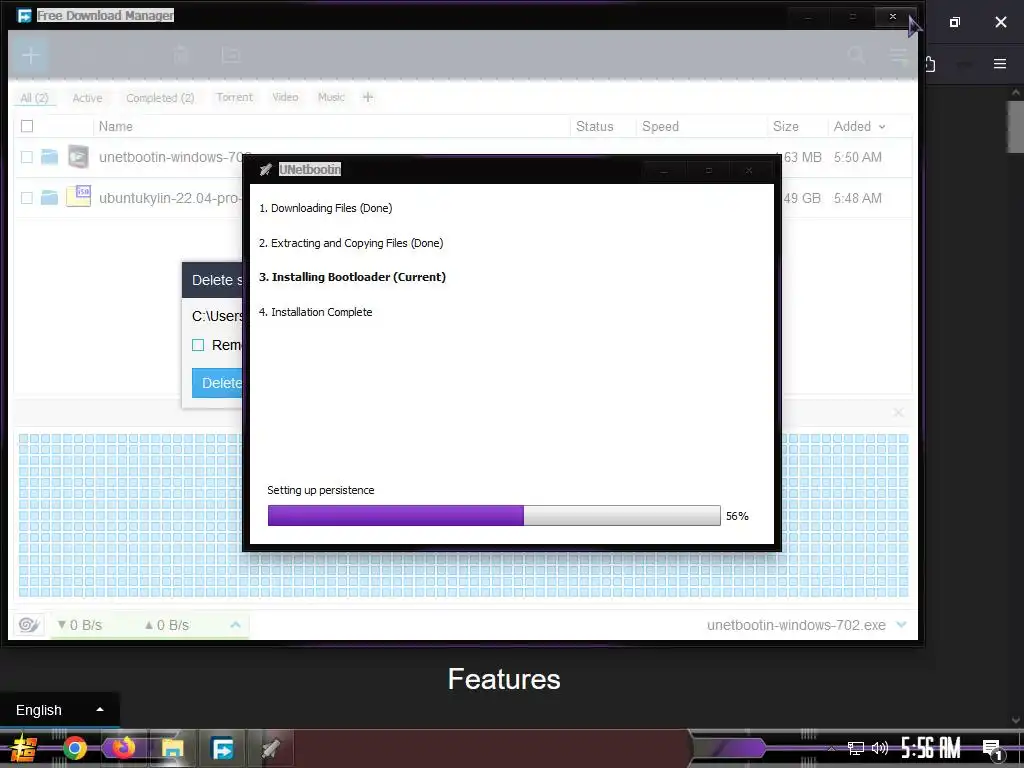
Task: Open folder for unetbootin-windows download row
Action: click(50, 157)
